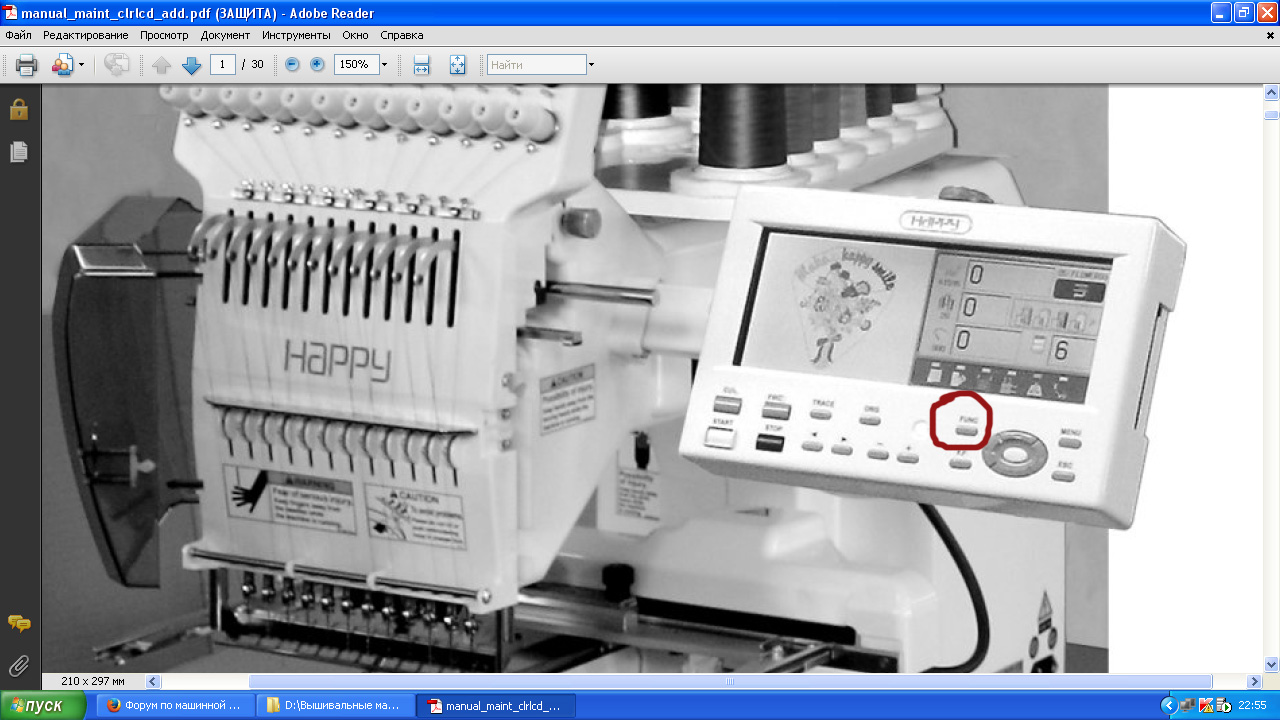1280x720 pixels.
Task: Open the Редактирование menu
Action: (86, 35)
